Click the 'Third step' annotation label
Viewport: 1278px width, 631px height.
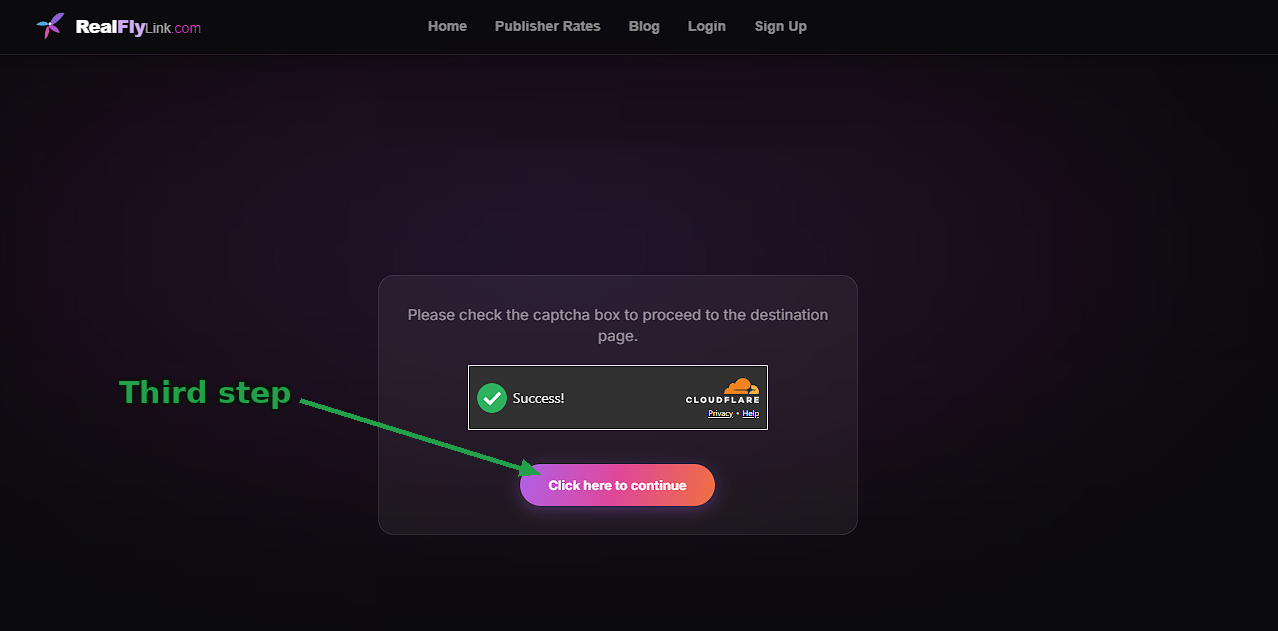pyautogui.click(x=205, y=392)
